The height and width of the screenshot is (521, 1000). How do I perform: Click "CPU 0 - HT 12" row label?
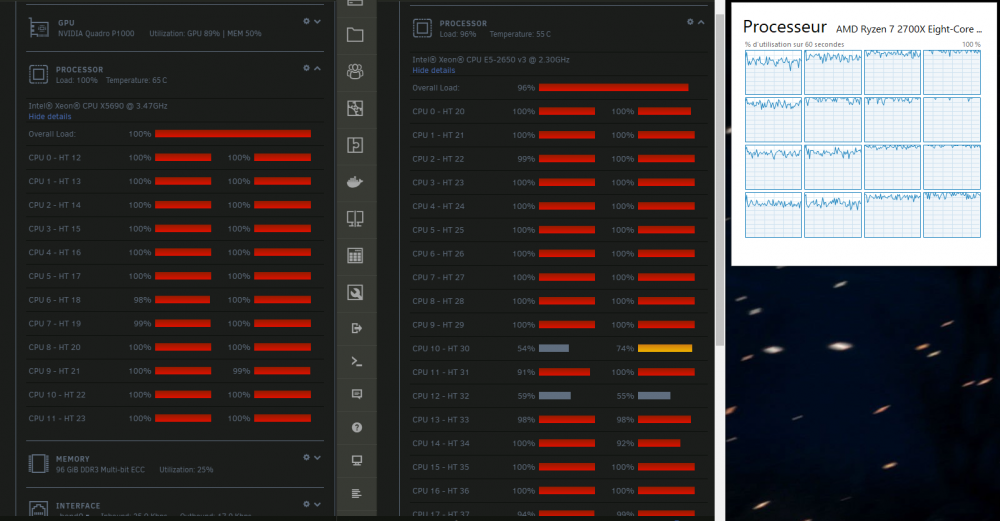pos(55,158)
